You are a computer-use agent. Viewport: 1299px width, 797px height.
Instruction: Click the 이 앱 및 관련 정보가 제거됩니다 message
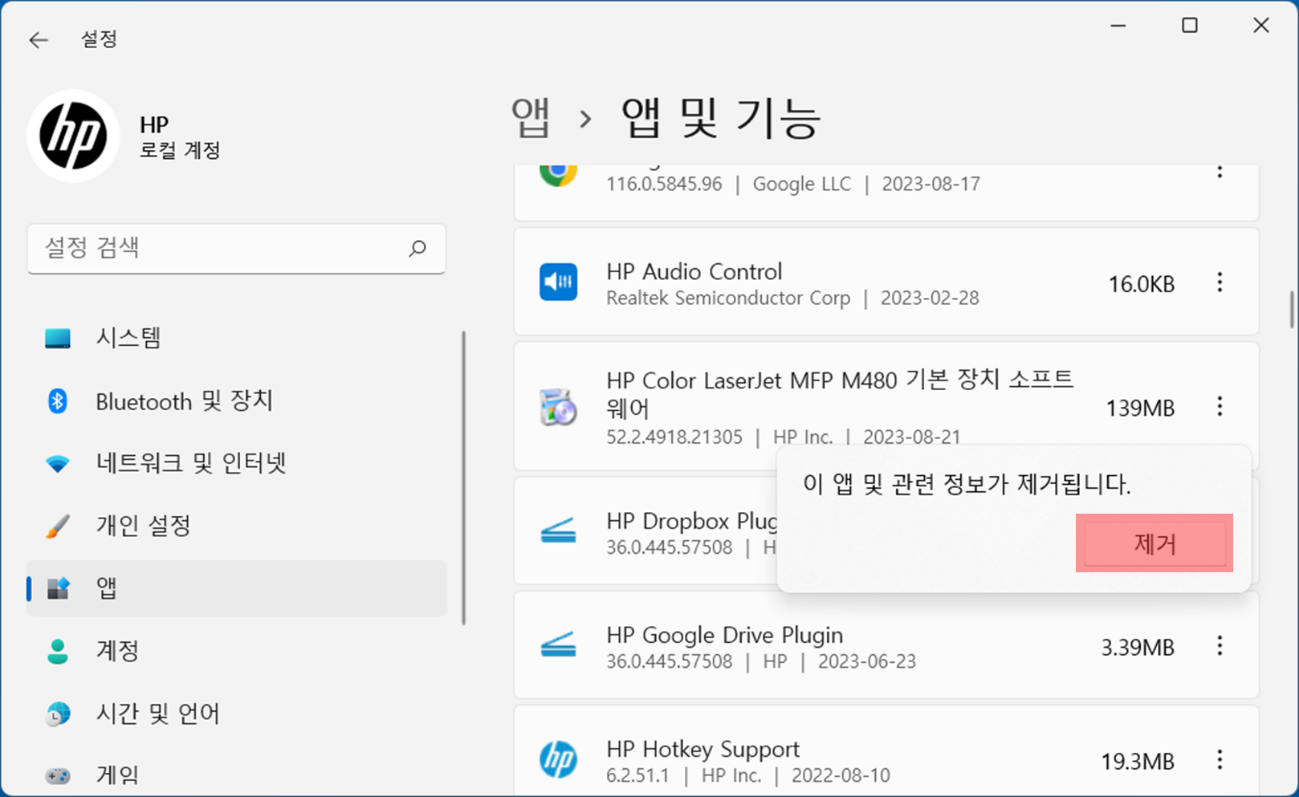tap(967, 485)
